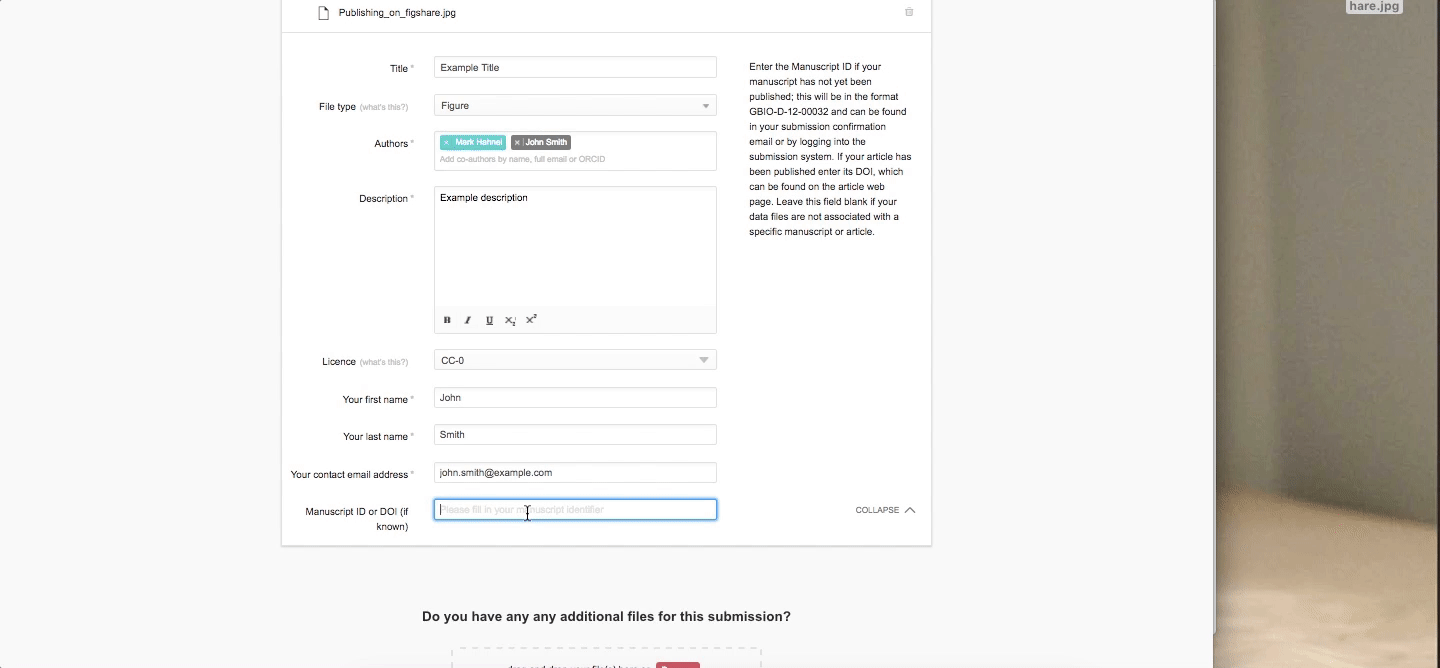Click the red browse button in the upload area
1440x668 pixels.
pos(678,665)
